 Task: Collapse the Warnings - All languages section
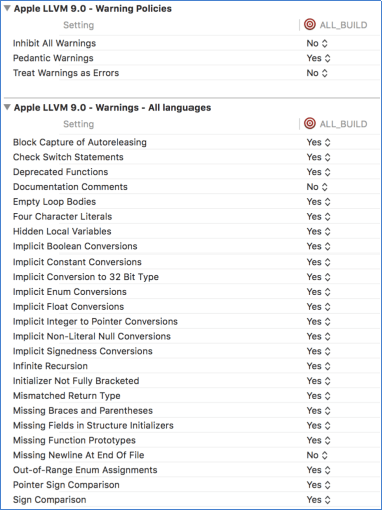point(7,107)
